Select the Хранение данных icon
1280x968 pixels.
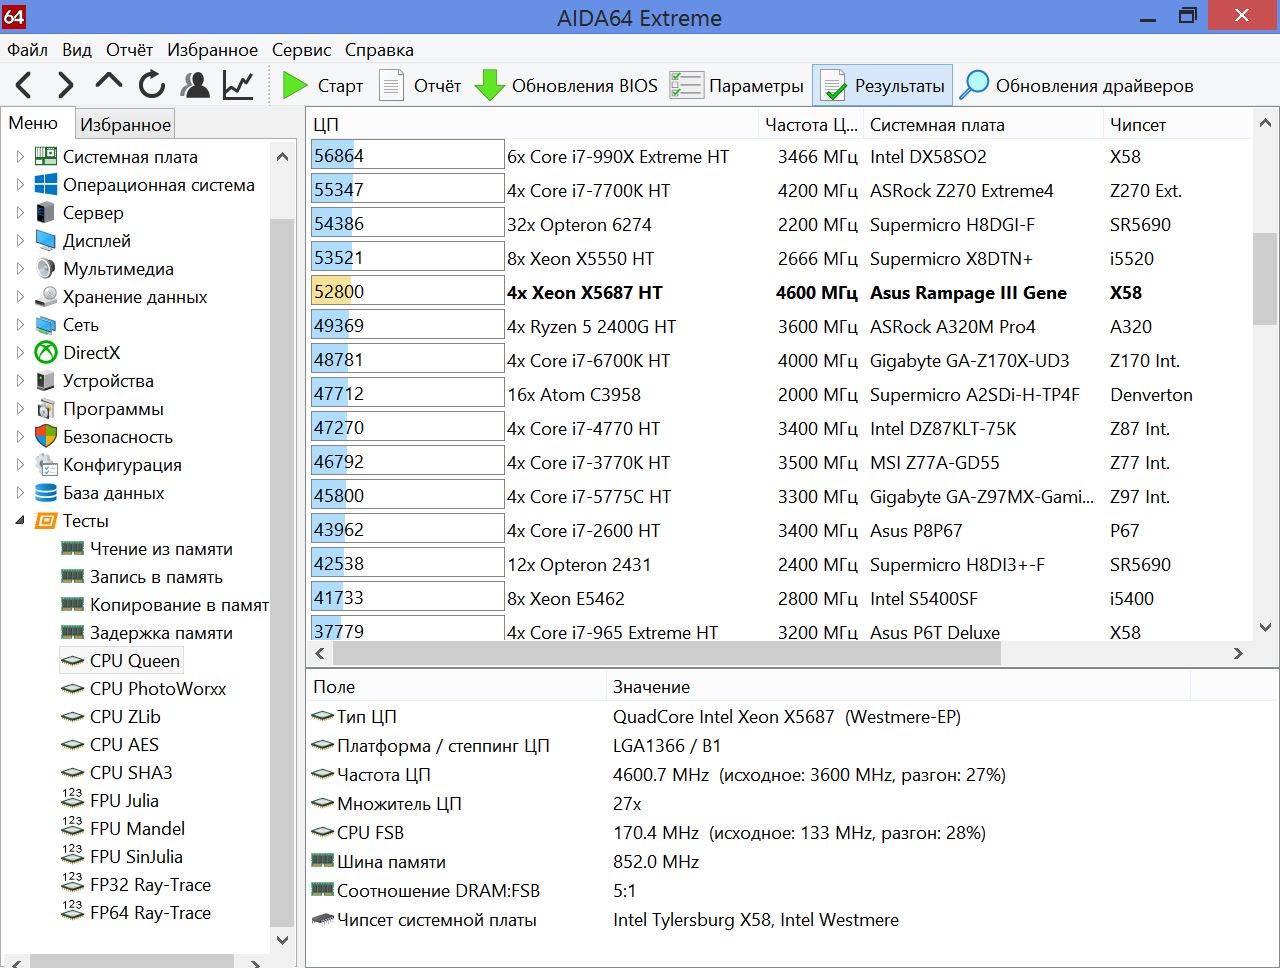point(46,297)
